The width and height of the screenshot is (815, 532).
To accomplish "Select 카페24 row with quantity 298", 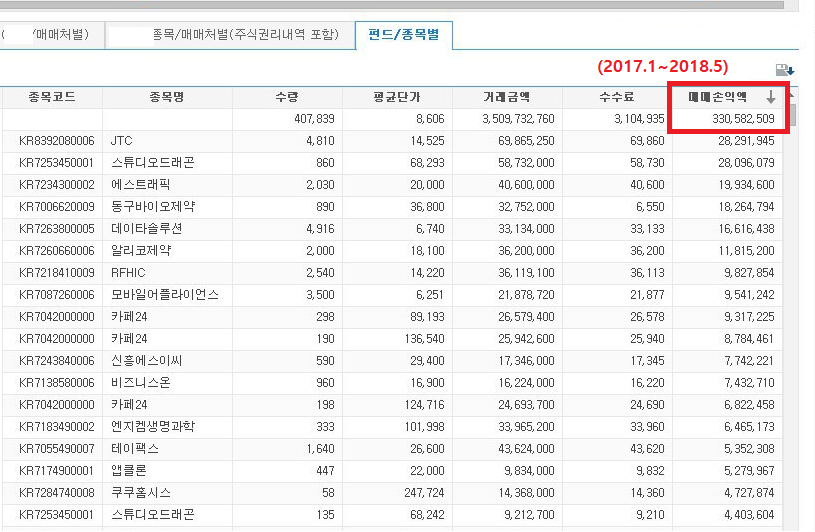I will (129, 316).
